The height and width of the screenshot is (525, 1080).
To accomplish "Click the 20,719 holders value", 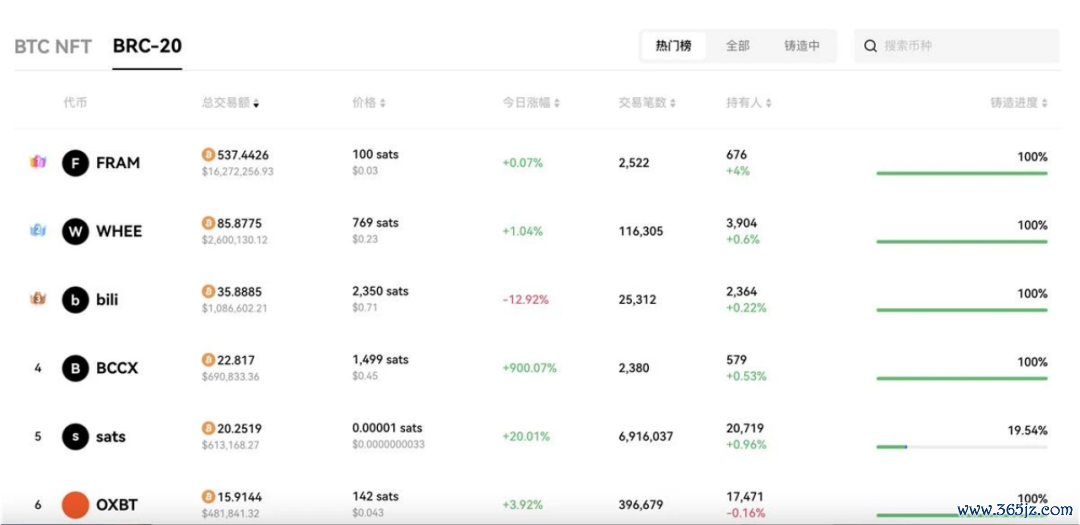I will click(745, 429).
